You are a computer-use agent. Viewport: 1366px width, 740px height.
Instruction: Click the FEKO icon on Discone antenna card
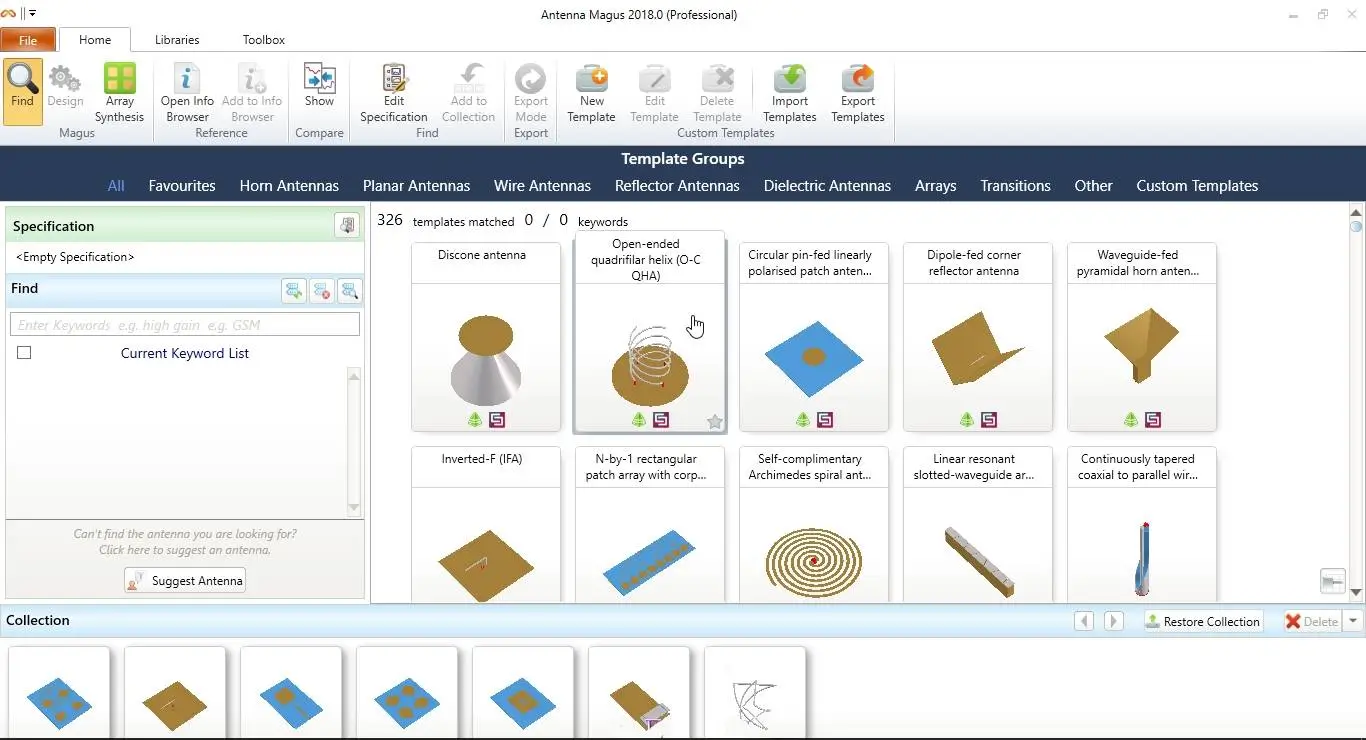[475, 420]
